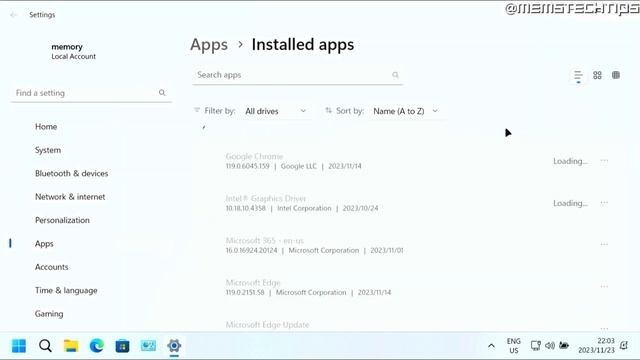Click the Search apps magnifier icon
640x360 pixels.
[x=395, y=75]
